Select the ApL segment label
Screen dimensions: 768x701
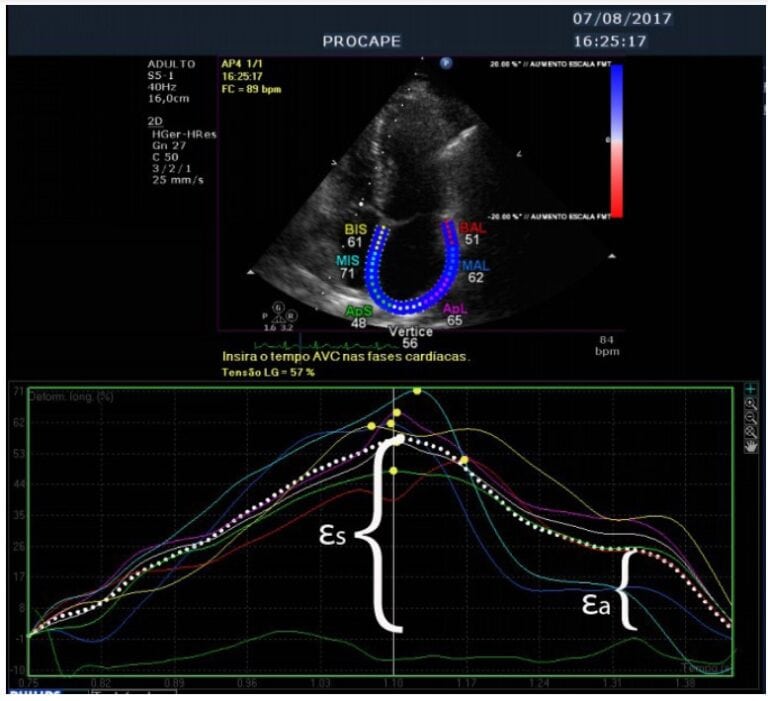pyautogui.click(x=454, y=310)
